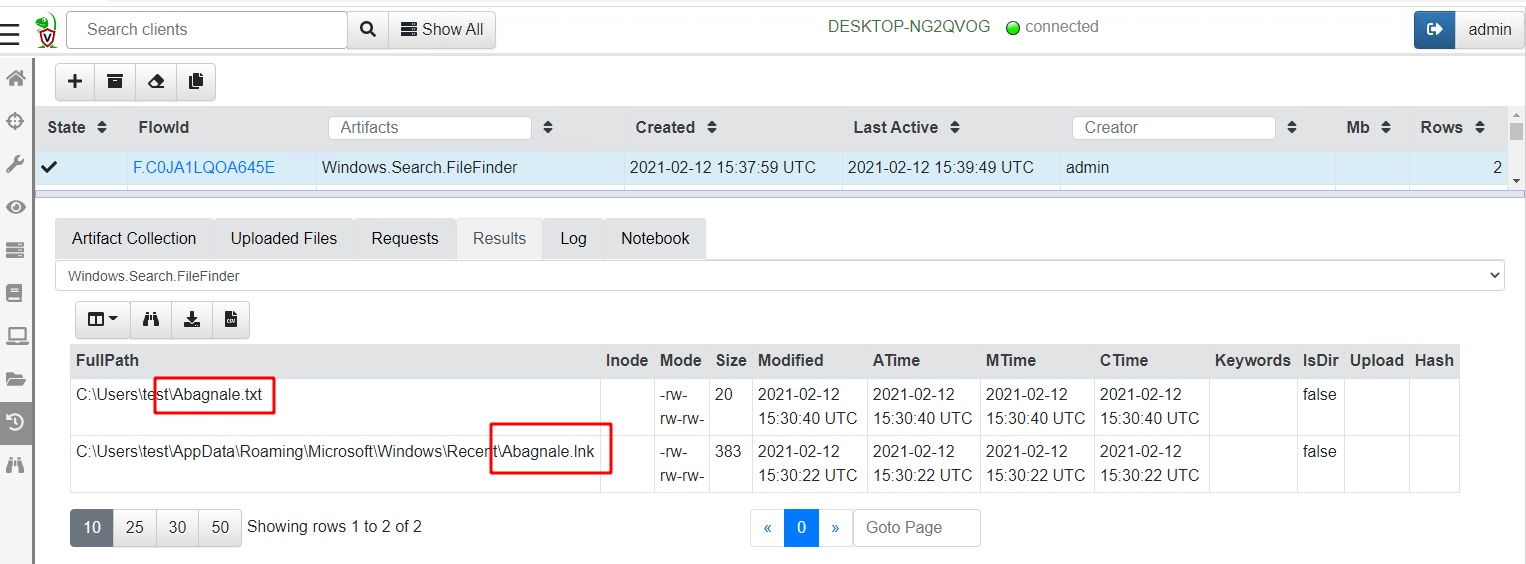The image size is (1526, 564).
Task: Click the eraser icon in the flows toolbar
Action: click(x=156, y=82)
